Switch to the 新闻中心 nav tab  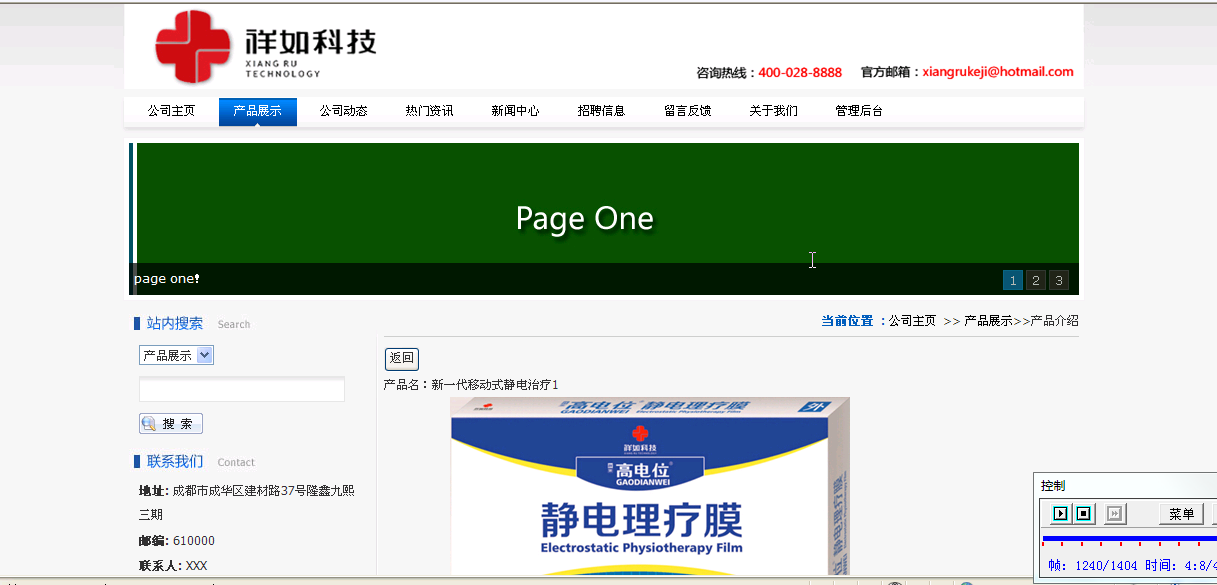pyautogui.click(x=515, y=111)
